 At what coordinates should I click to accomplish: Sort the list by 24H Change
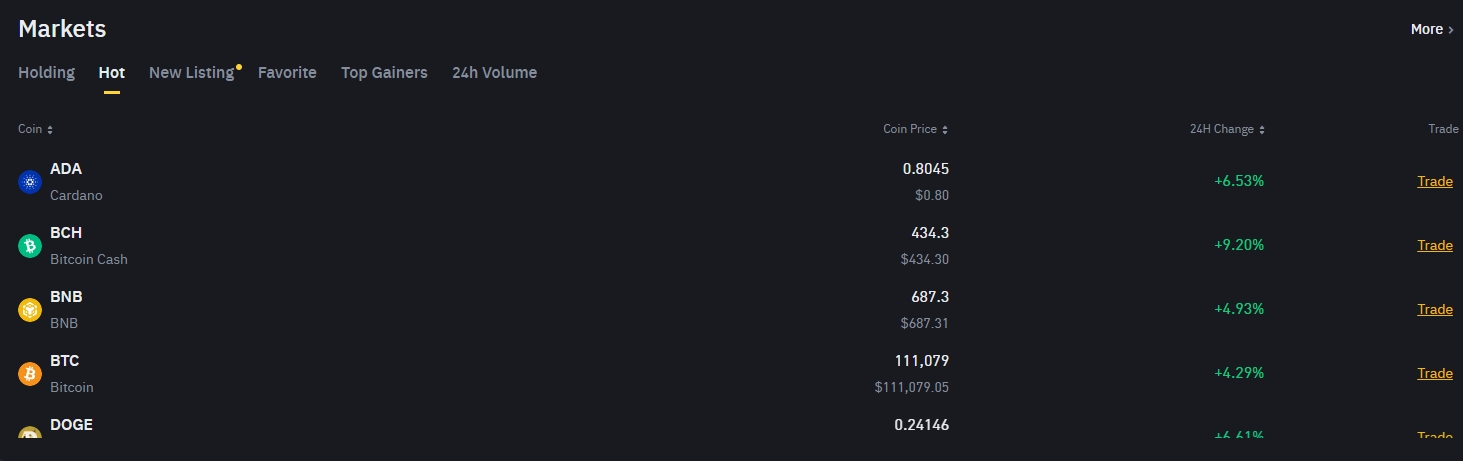click(x=1227, y=129)
